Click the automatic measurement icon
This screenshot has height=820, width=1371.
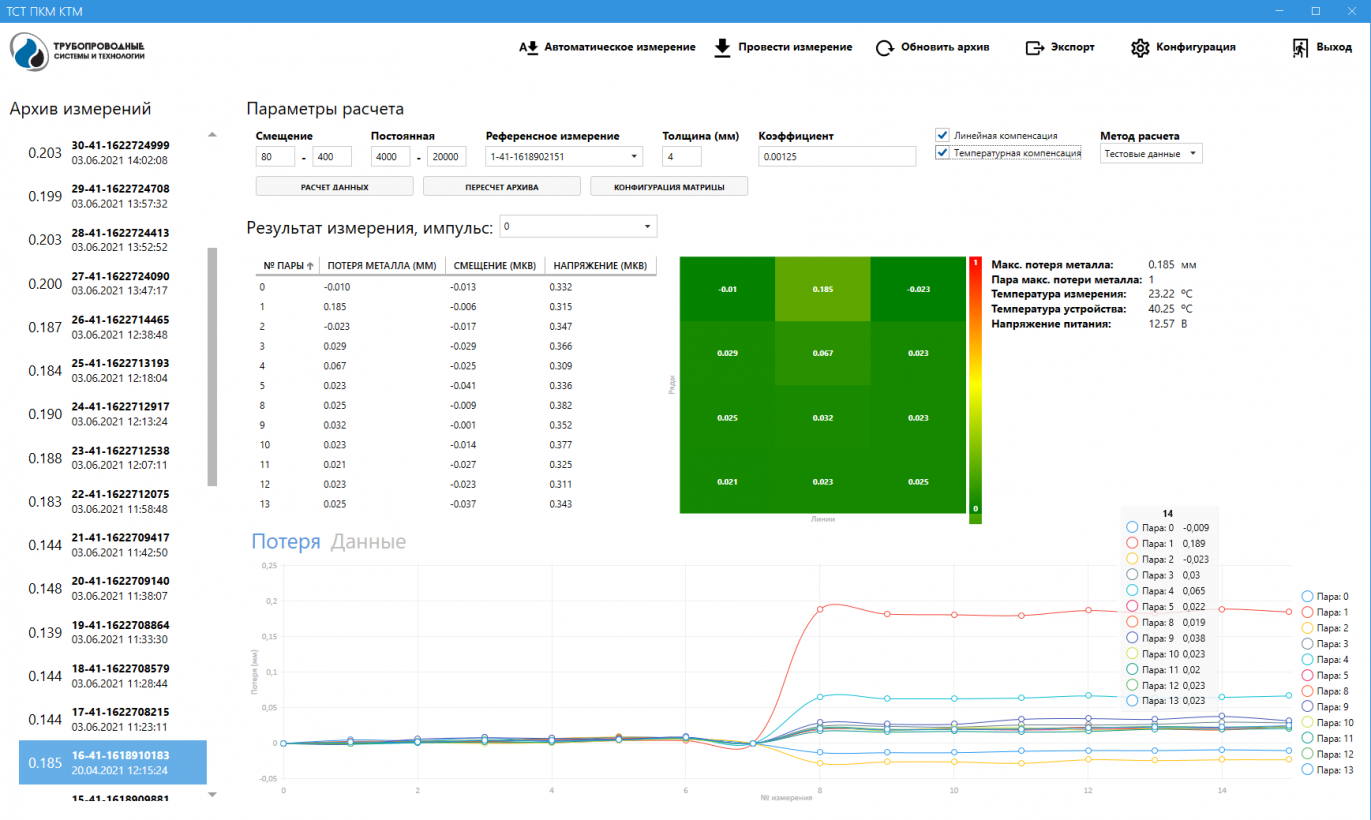click(x=529, y=47)
